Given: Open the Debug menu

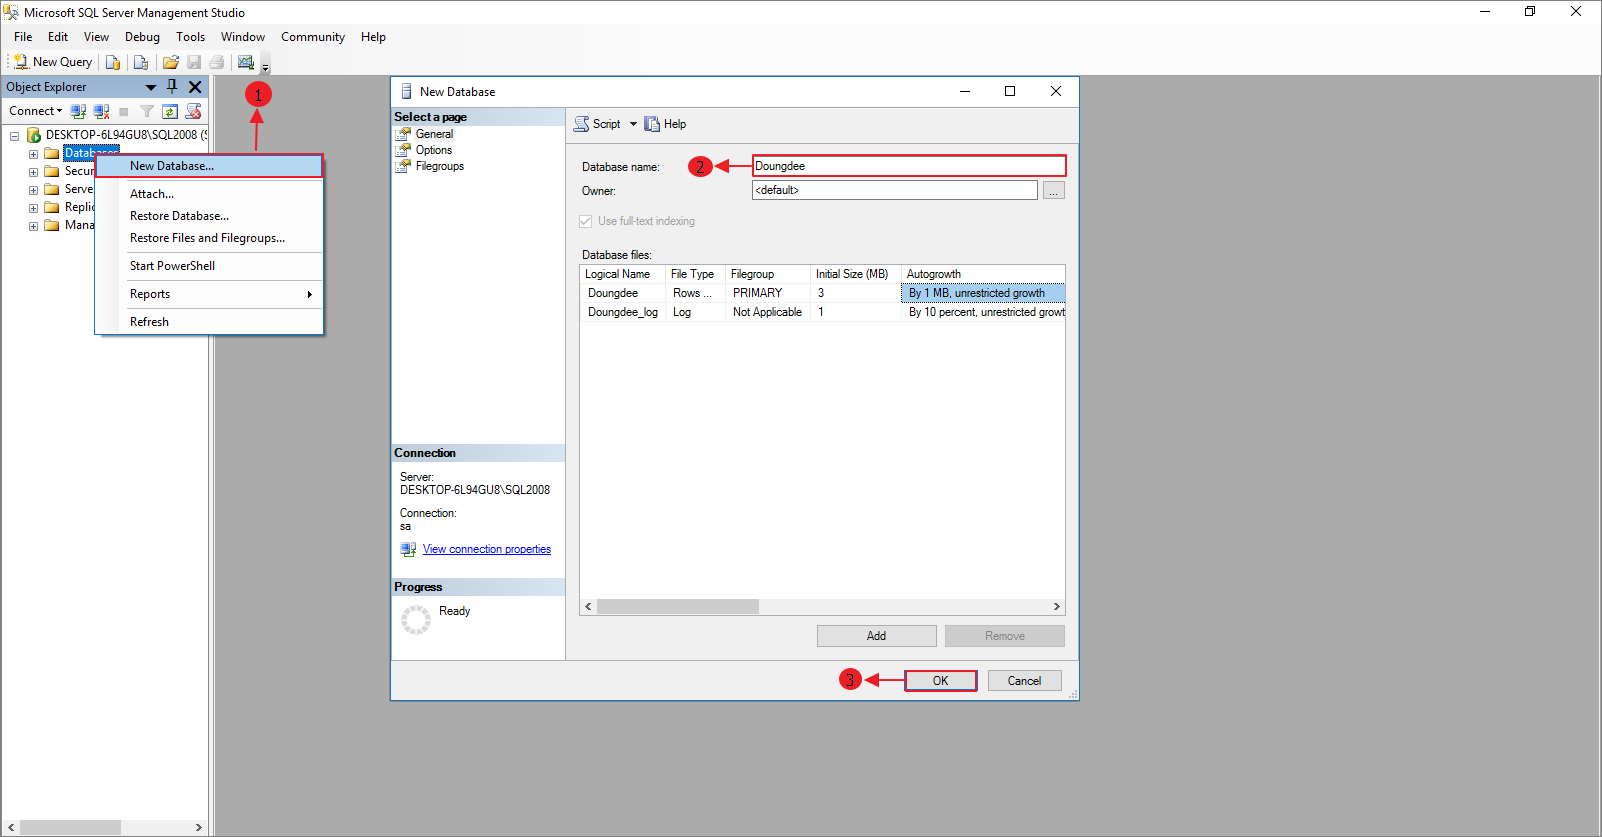Looking at the screenshot, I should click(142, 37).
